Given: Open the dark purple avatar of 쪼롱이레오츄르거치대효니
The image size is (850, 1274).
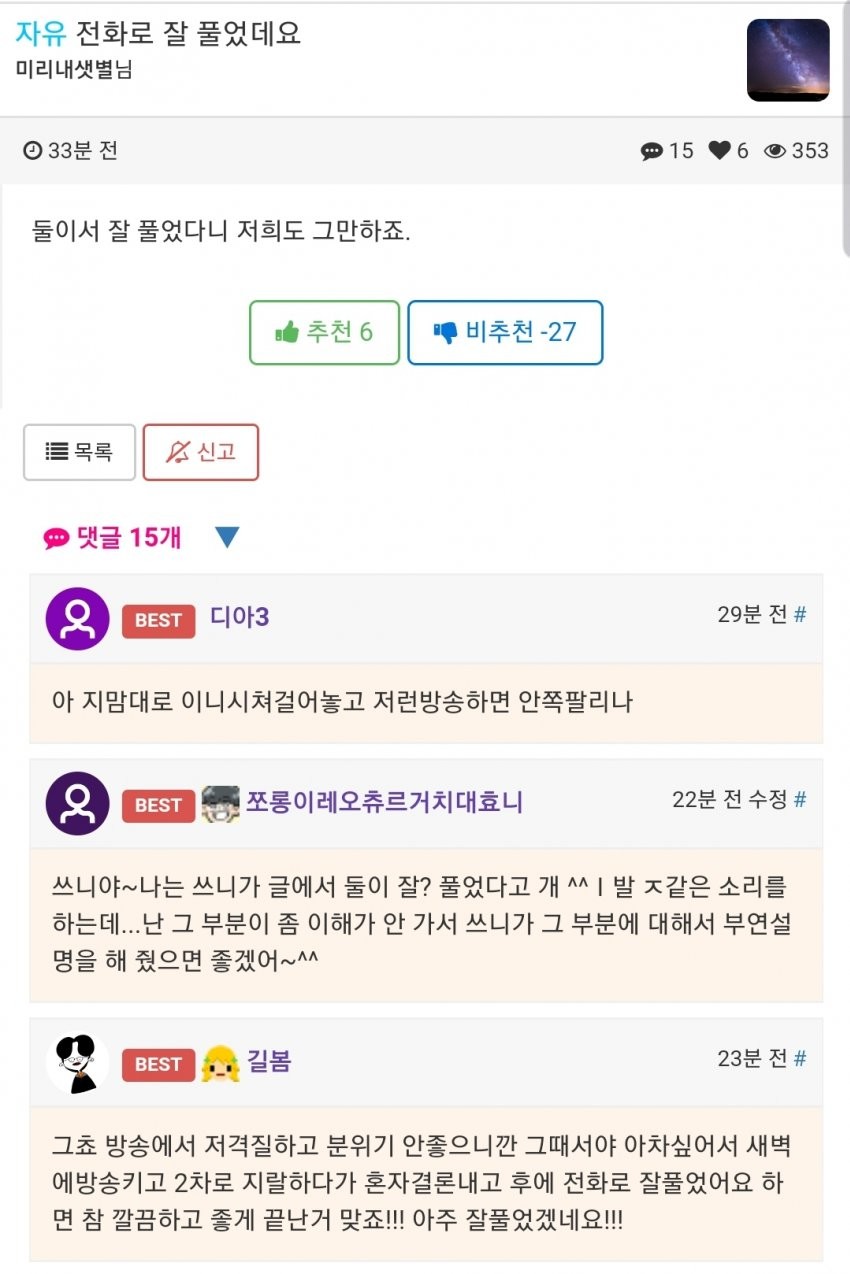Looking at the screenshot, I should tap(77, 804).
